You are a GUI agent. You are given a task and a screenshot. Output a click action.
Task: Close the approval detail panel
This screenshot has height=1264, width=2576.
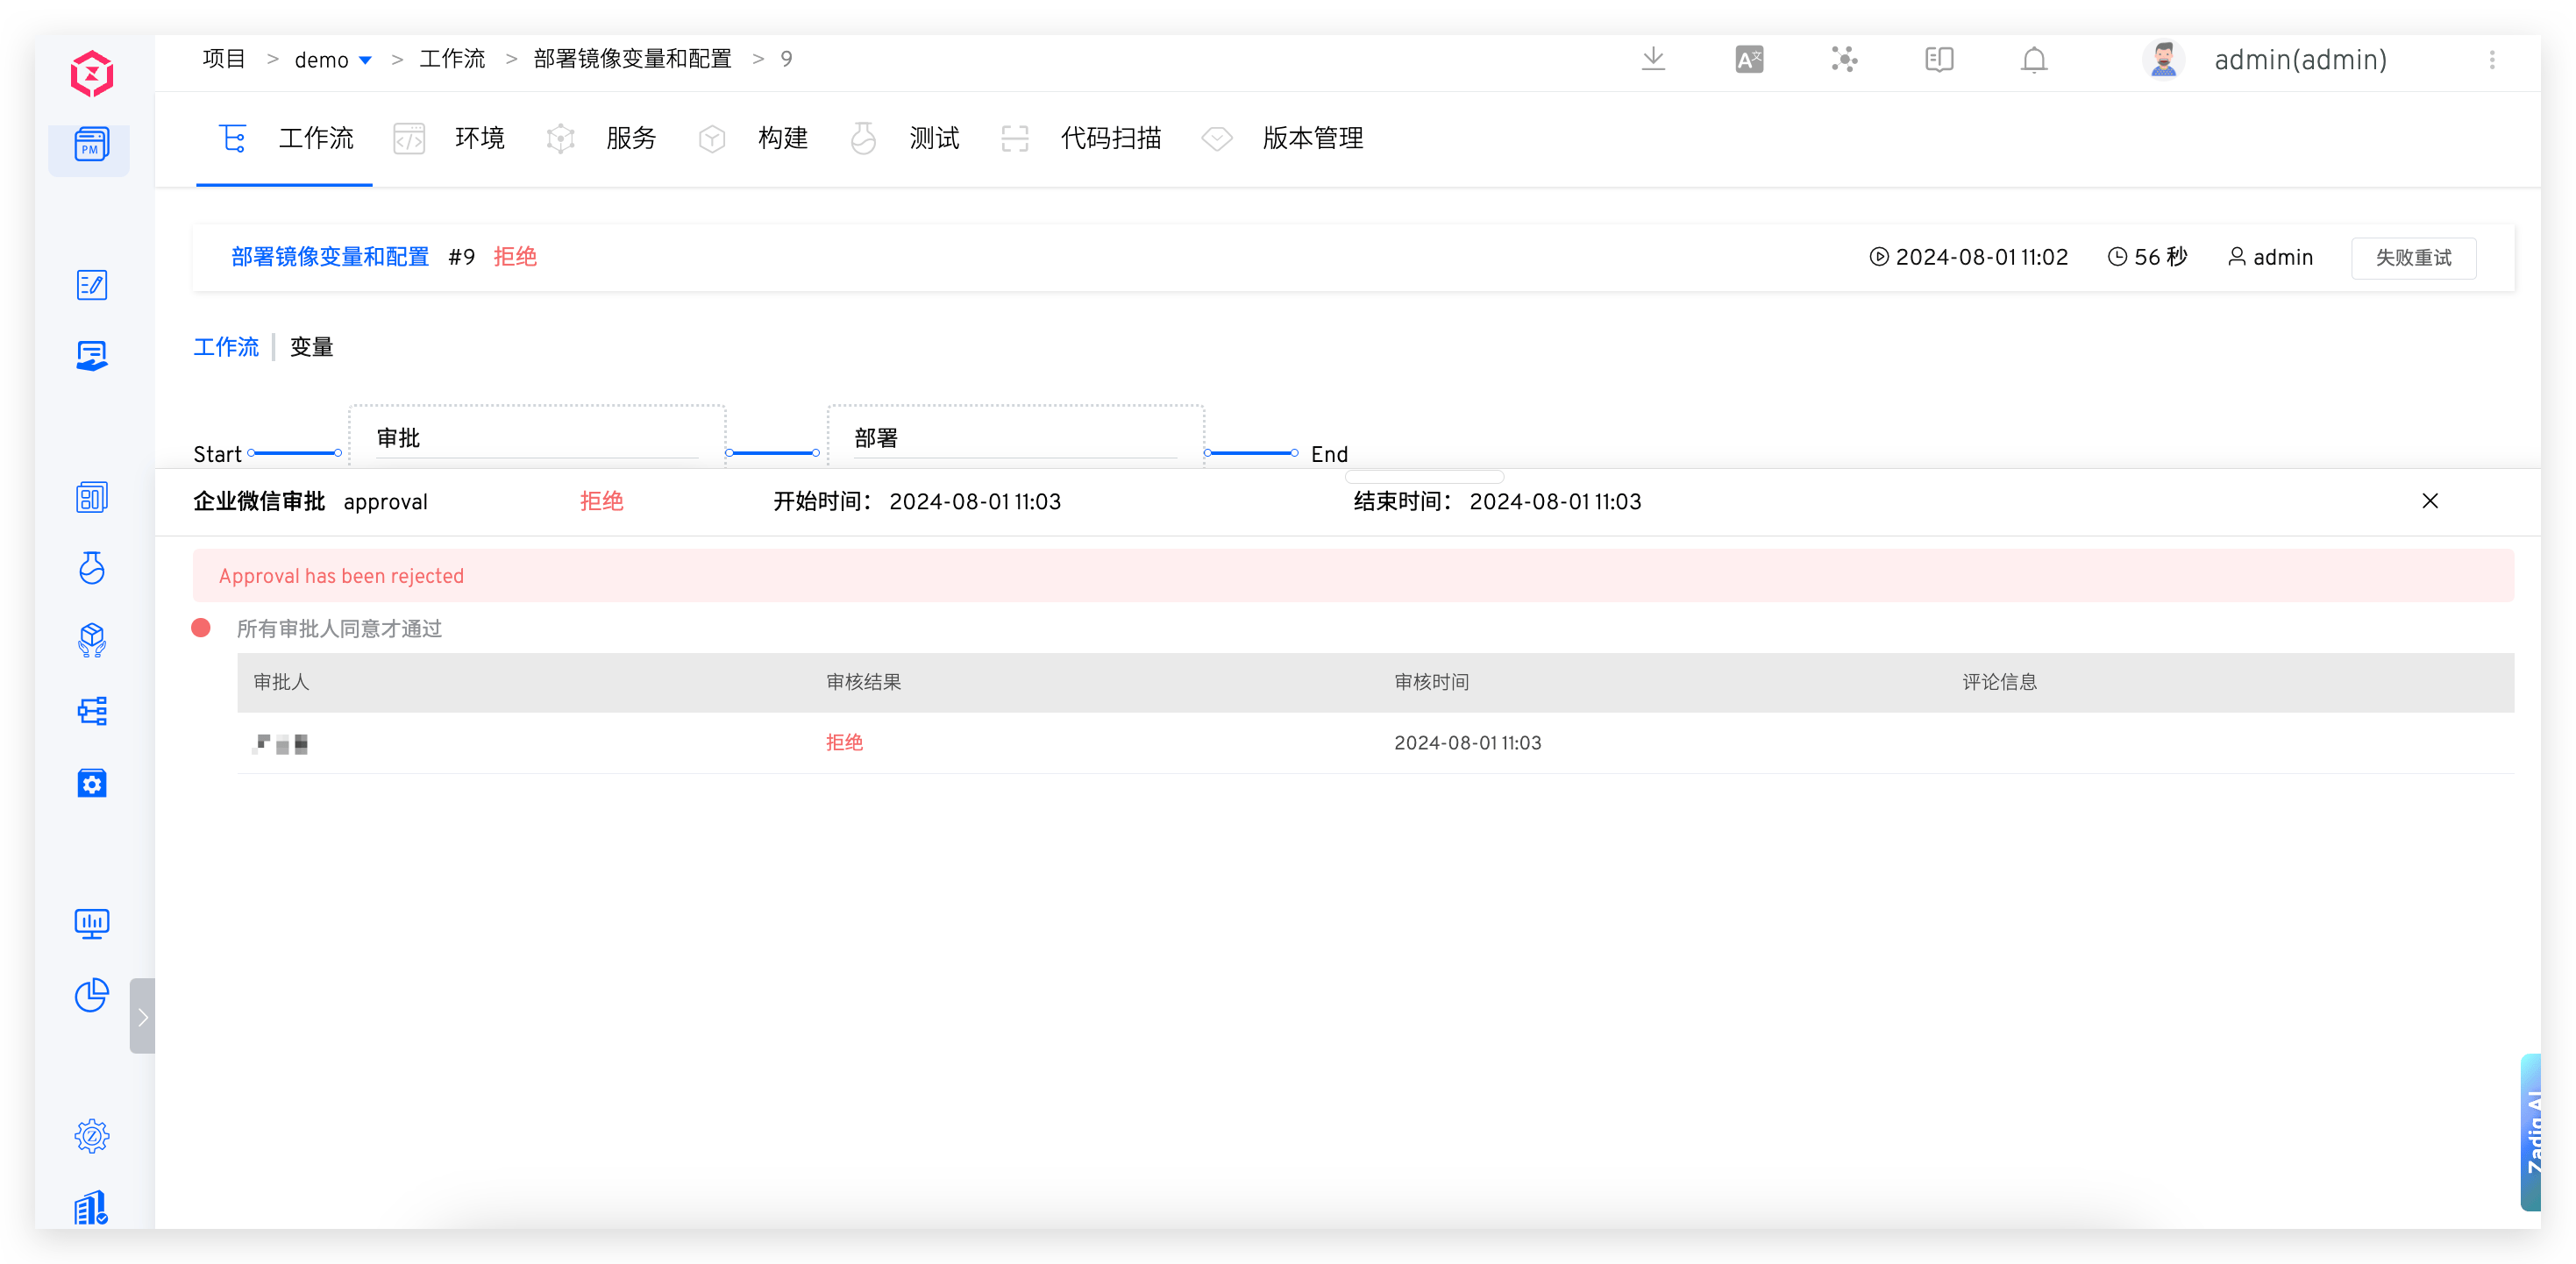2431,501
